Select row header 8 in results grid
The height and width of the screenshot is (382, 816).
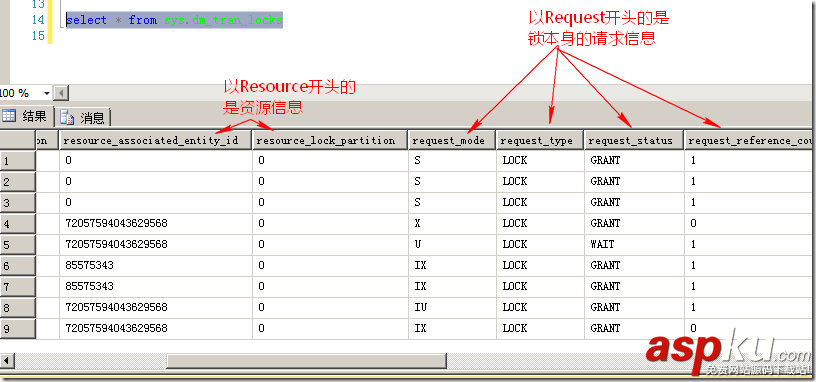[18, 308]
